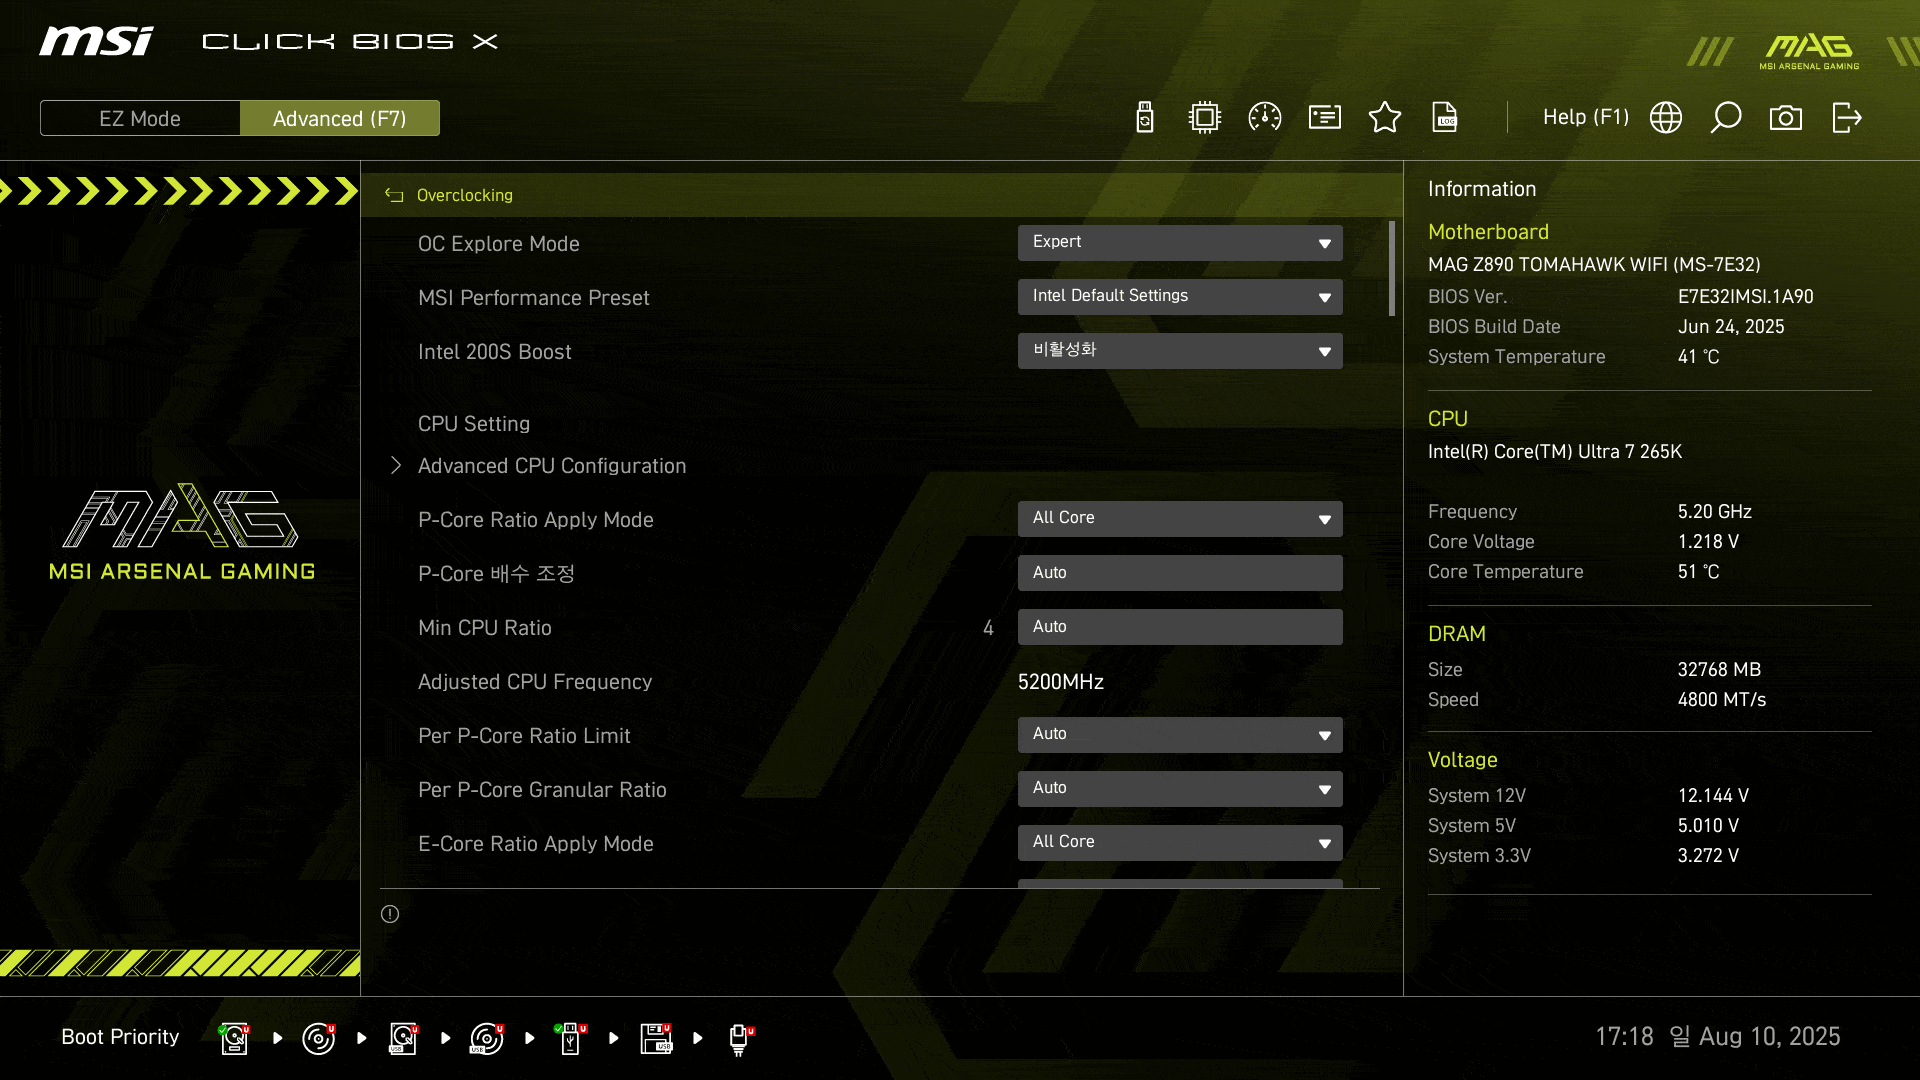Image resolution: width=1920 pixels, height=1080 pixels.
Task: Click the BIOS Ver. E7E32IMSI.1A90 value
Action: click(x=1746, y=297)
